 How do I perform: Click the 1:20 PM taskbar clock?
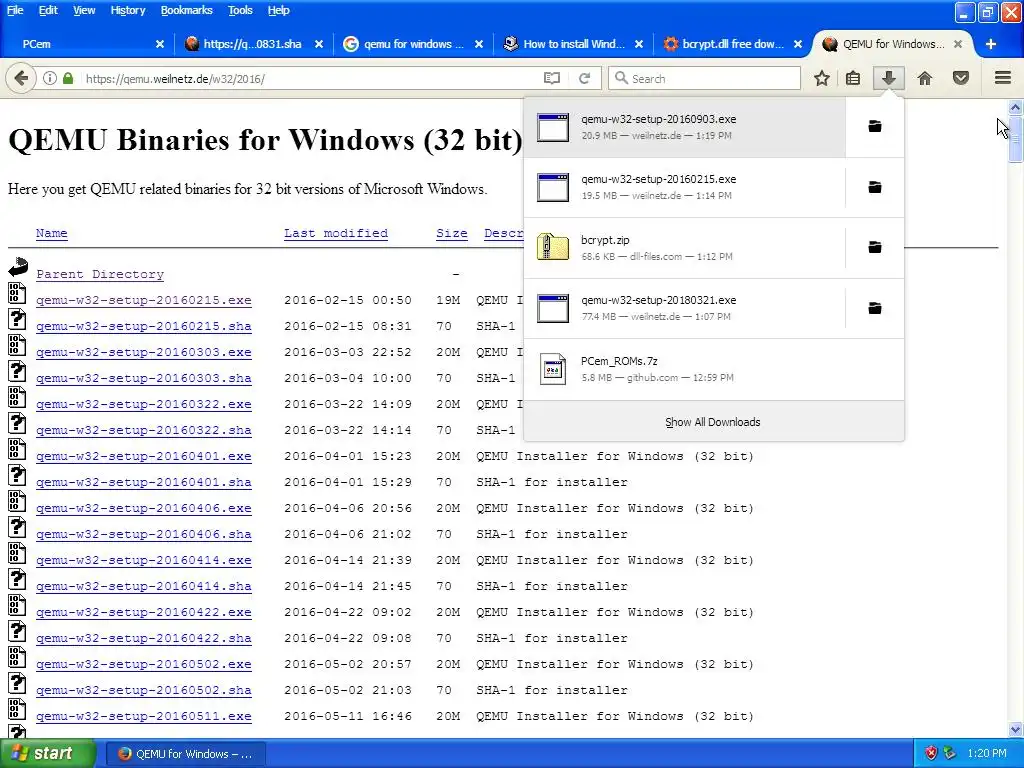click(x=987, y=753)
